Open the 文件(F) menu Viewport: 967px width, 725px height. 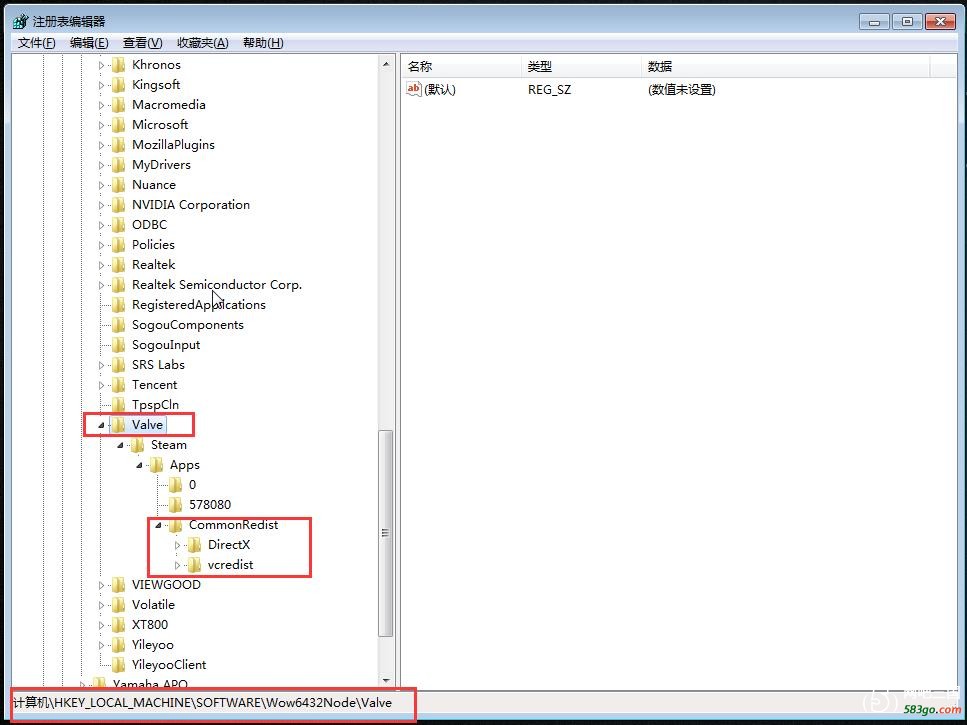pyautogui.click(x=36, y=43)
